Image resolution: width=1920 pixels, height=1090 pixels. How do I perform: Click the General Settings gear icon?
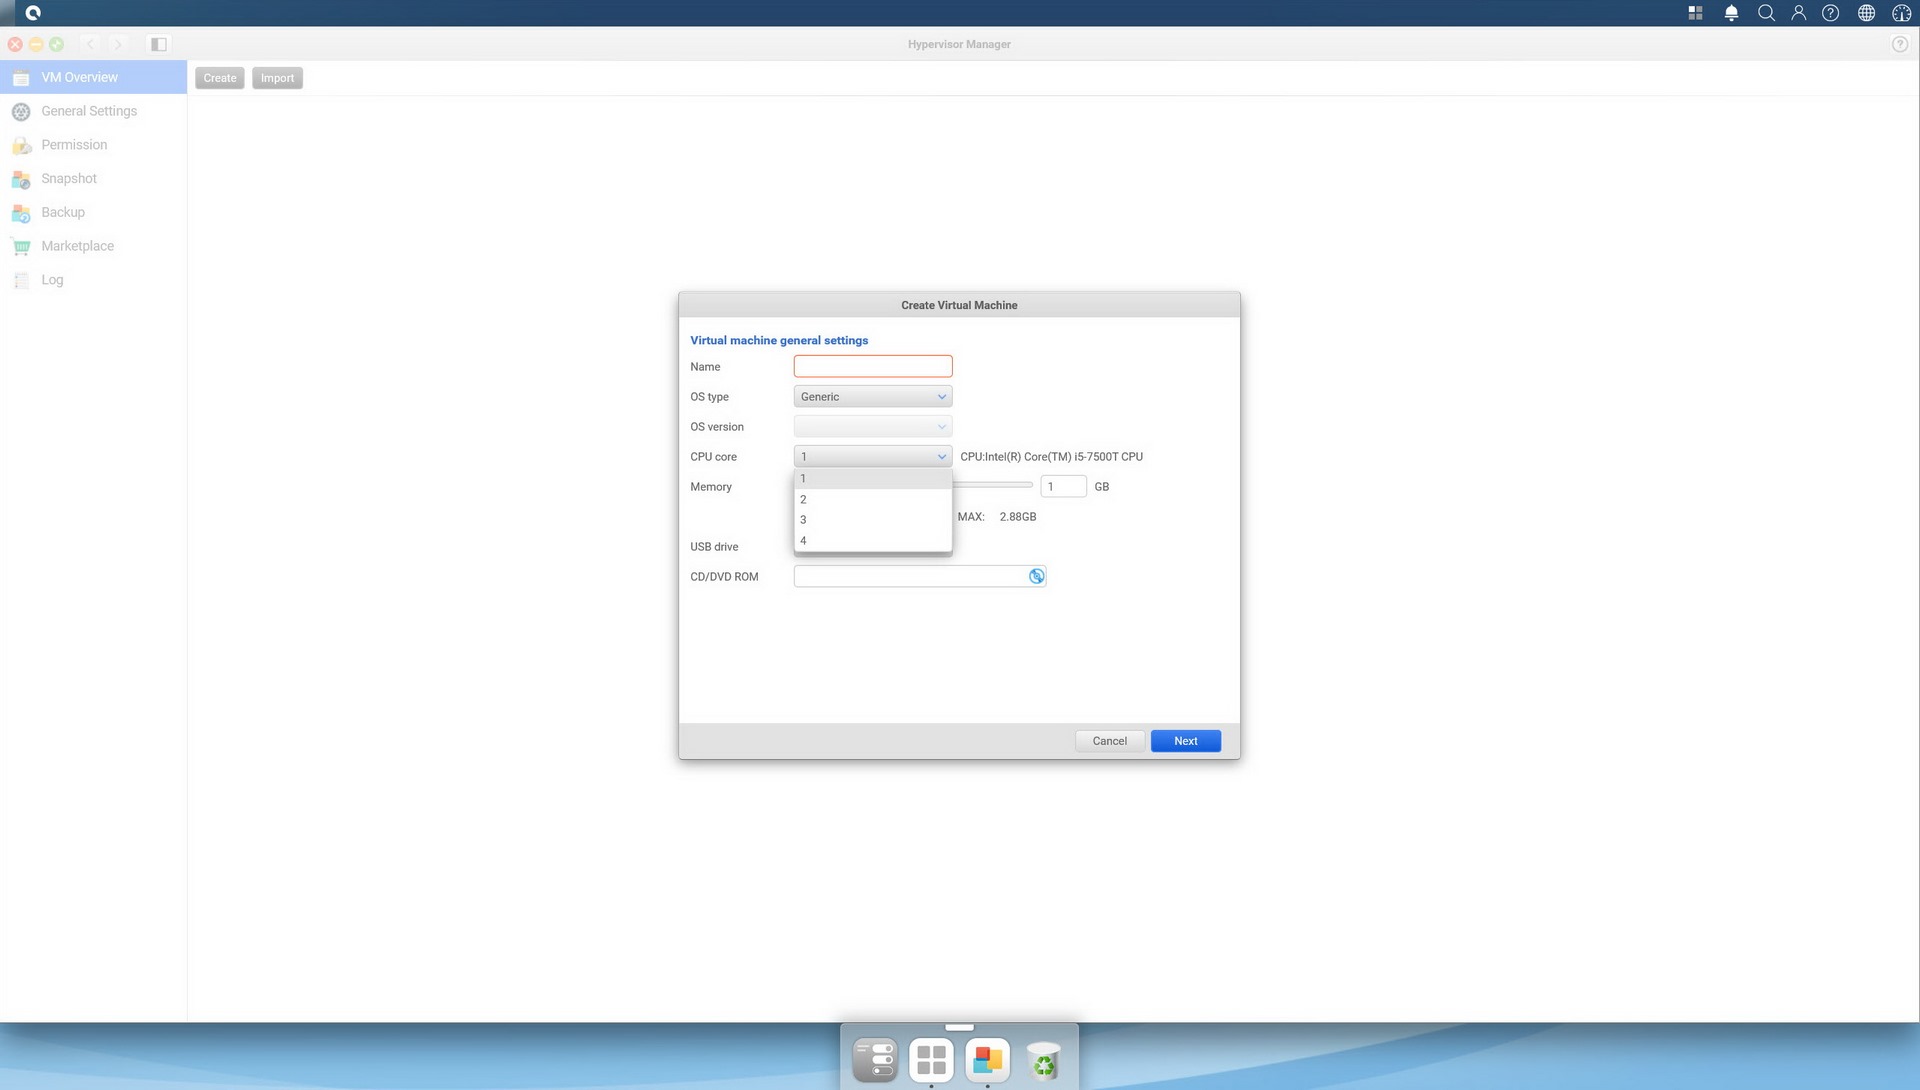(21, 111)
